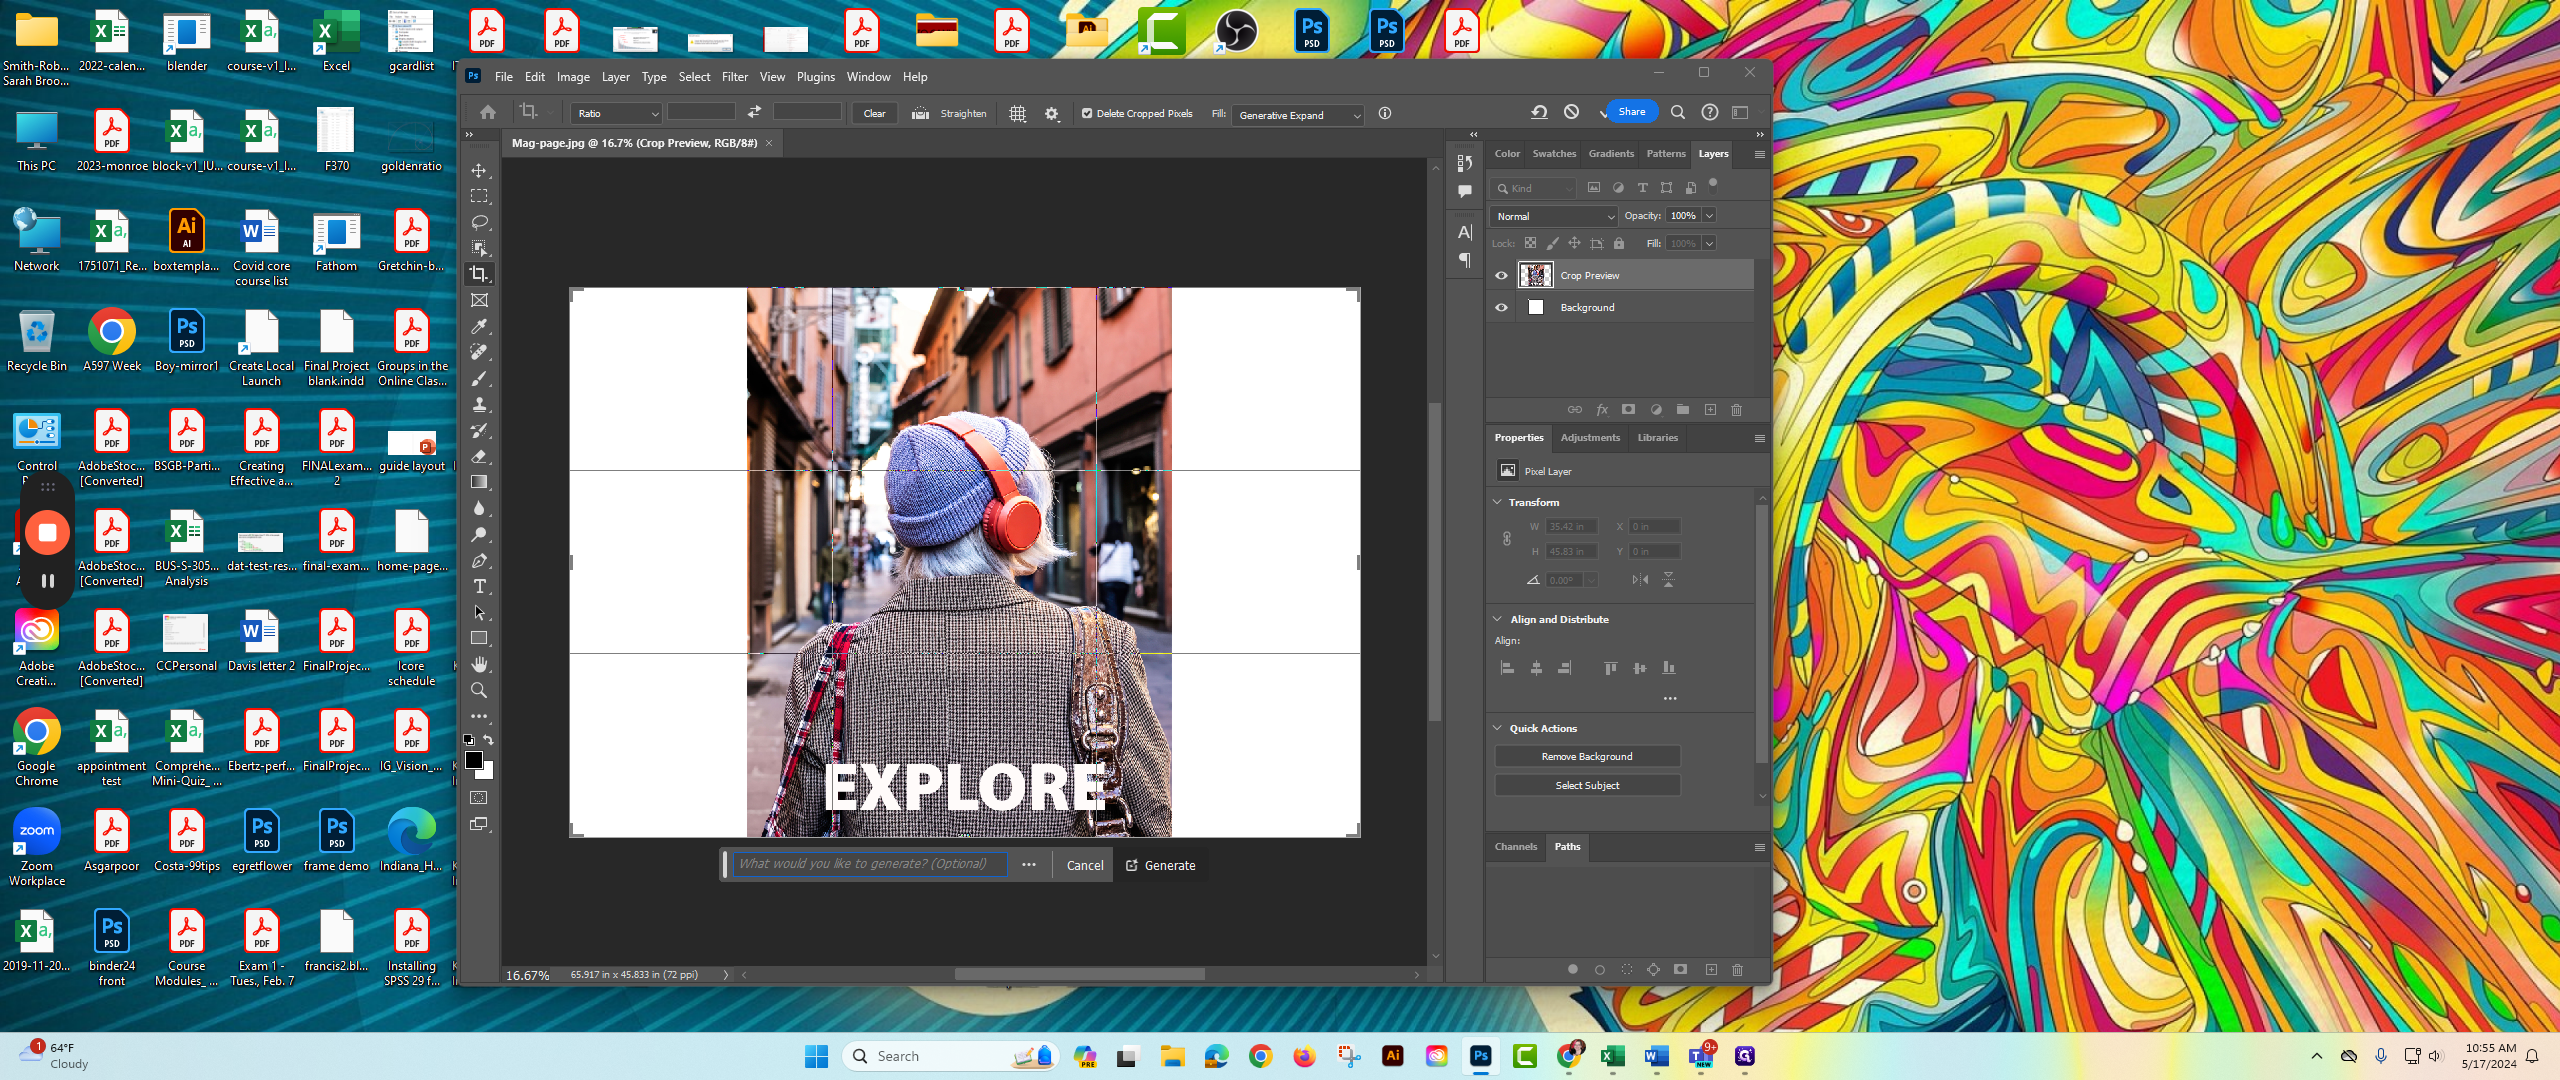
Task: Select the Clone Stamp tool
Action: click(479, 404)
